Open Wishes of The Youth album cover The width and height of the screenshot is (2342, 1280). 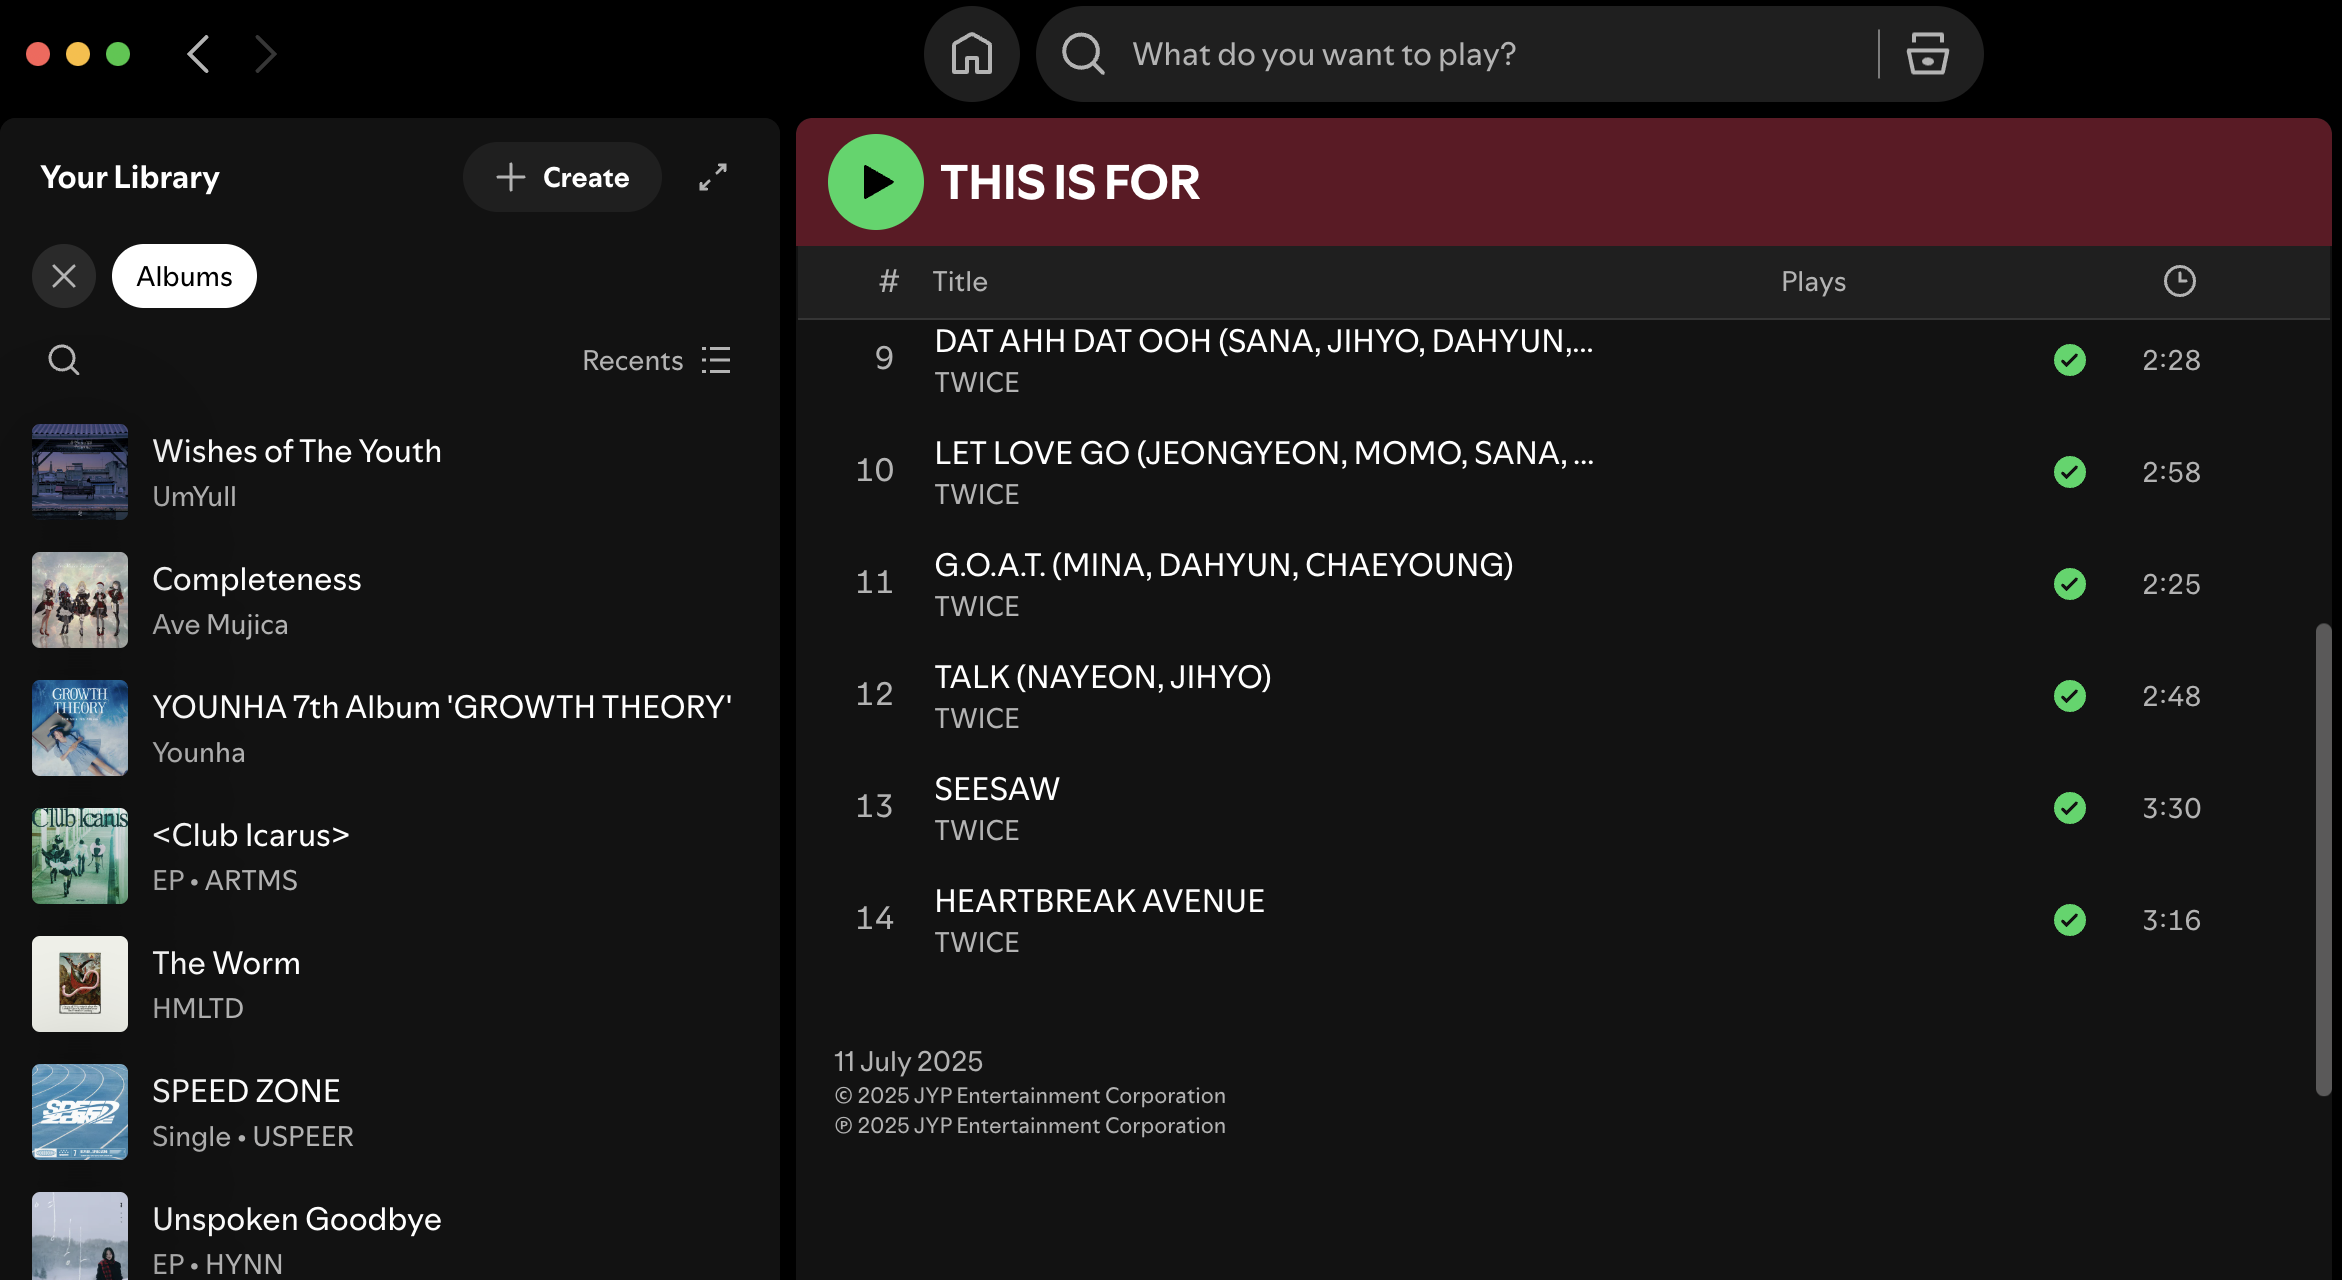click(x=80, y=472)
